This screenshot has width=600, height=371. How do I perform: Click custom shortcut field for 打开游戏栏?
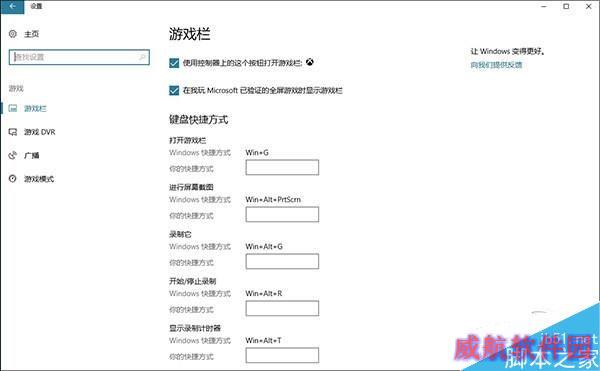click(282, 168)
